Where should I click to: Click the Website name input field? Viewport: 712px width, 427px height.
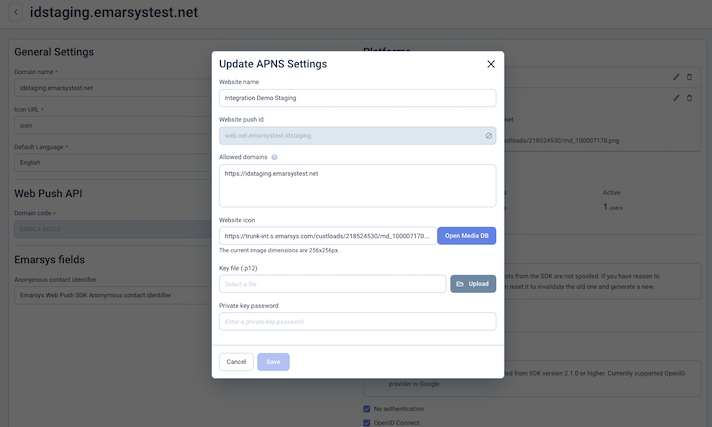pyautogui.click(x=357, y=98)
